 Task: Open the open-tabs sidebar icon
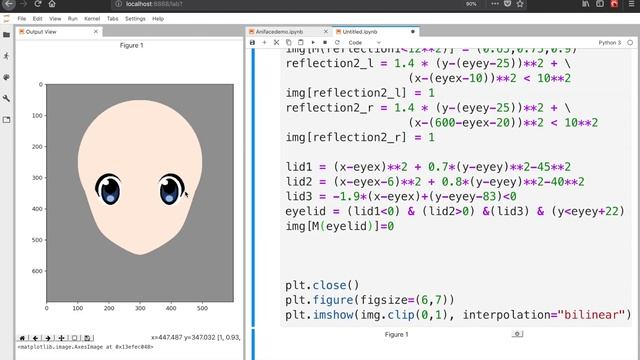tap(7, 120)
